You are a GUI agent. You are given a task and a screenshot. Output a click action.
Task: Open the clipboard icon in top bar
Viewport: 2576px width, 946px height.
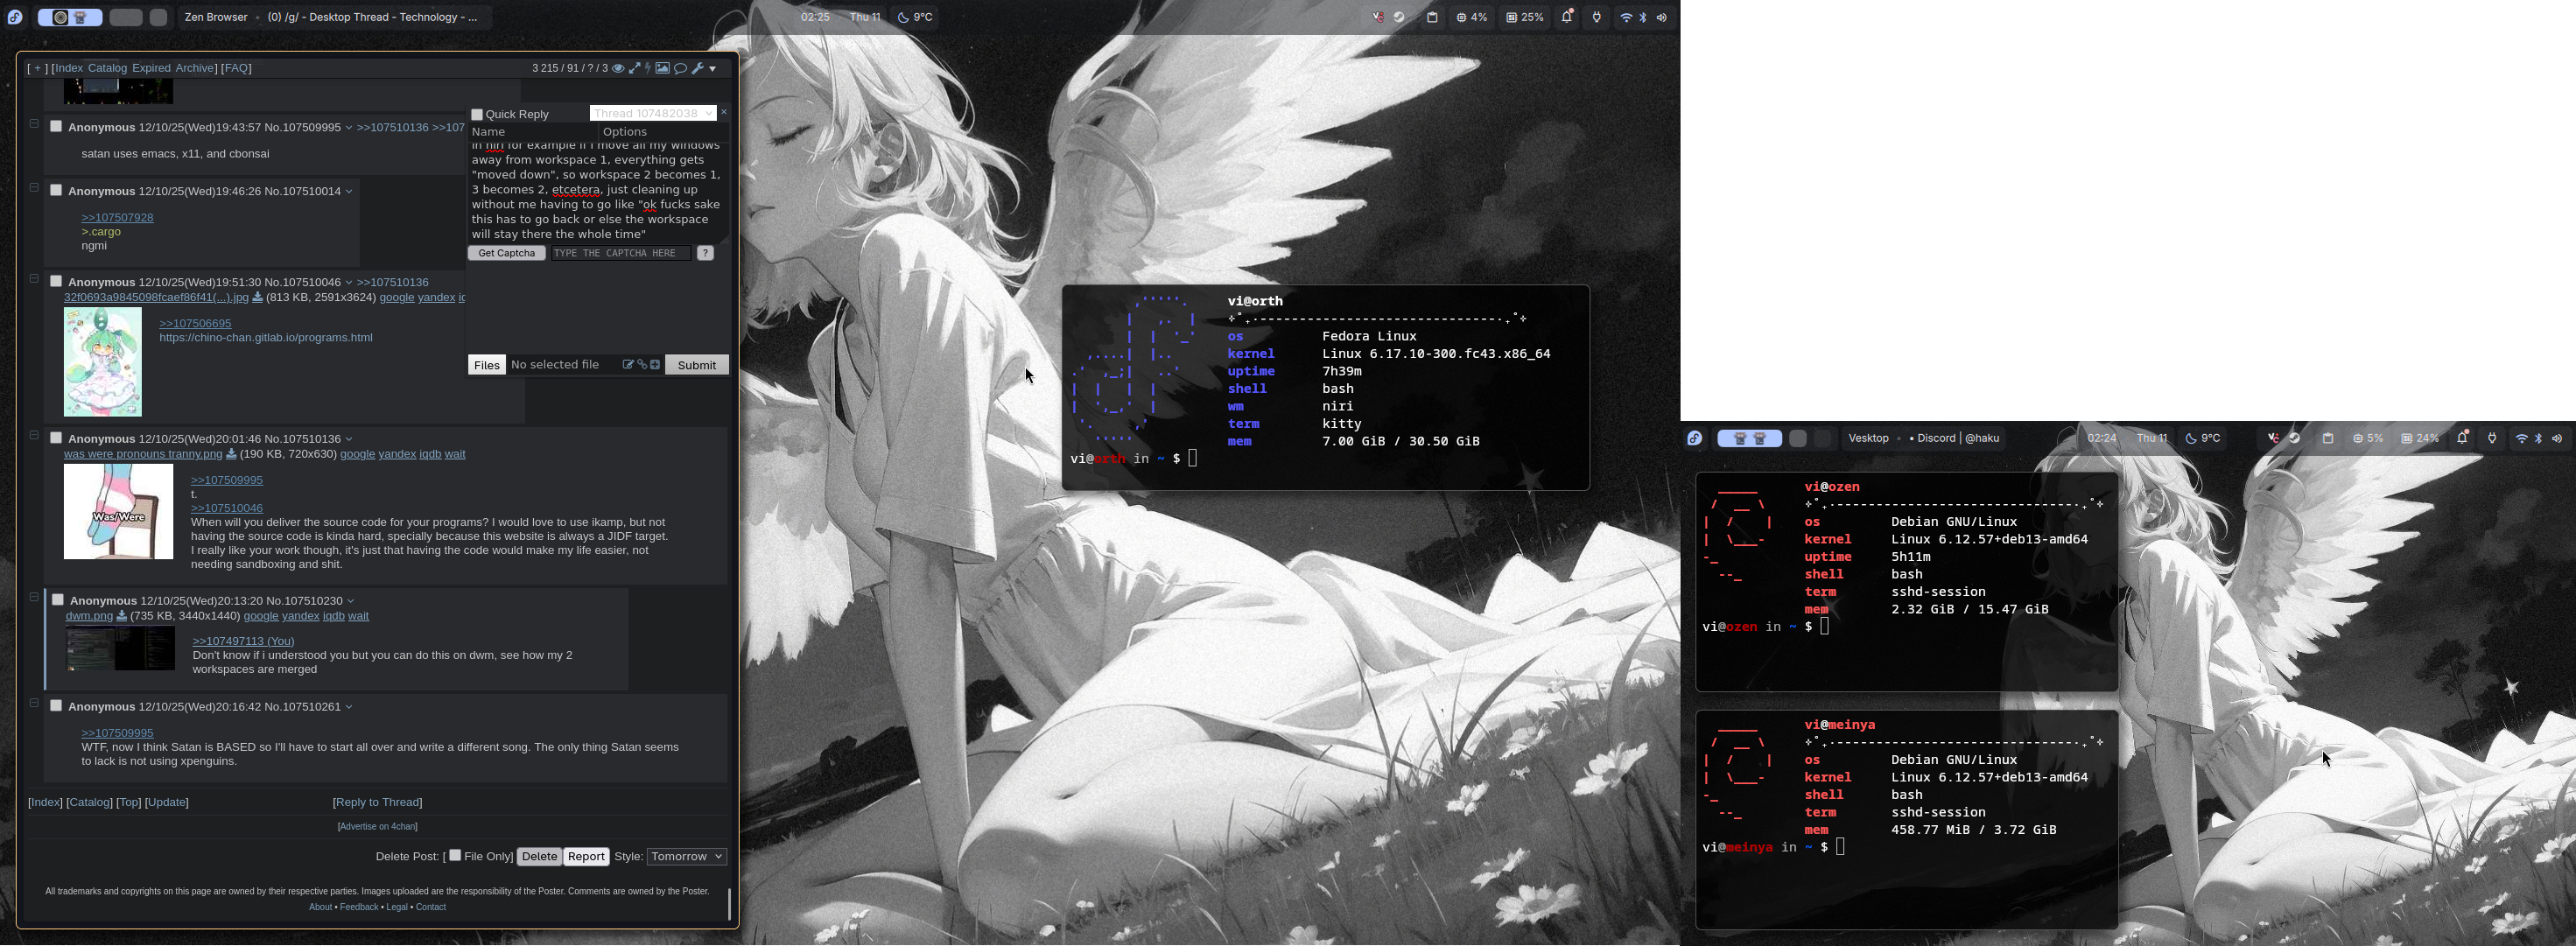1432,17
